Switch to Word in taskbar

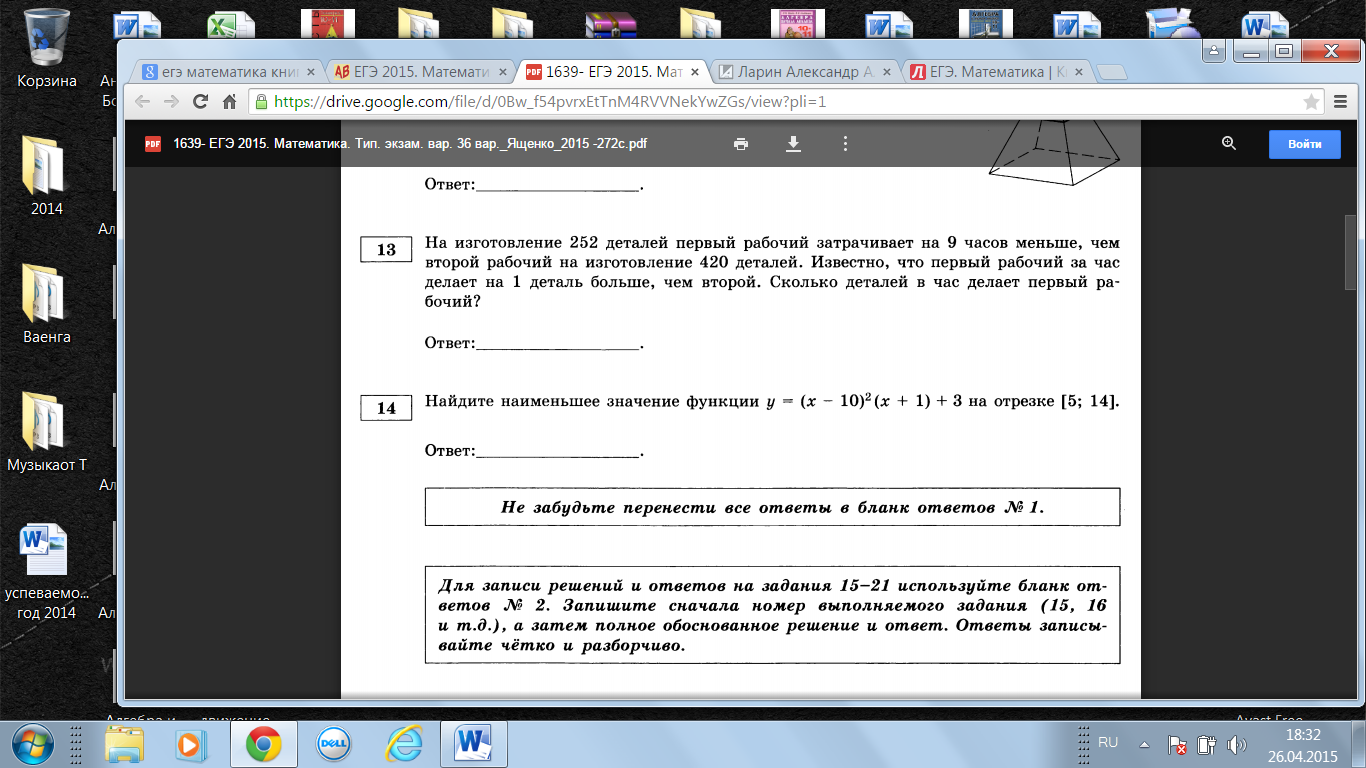click(472, 745)
